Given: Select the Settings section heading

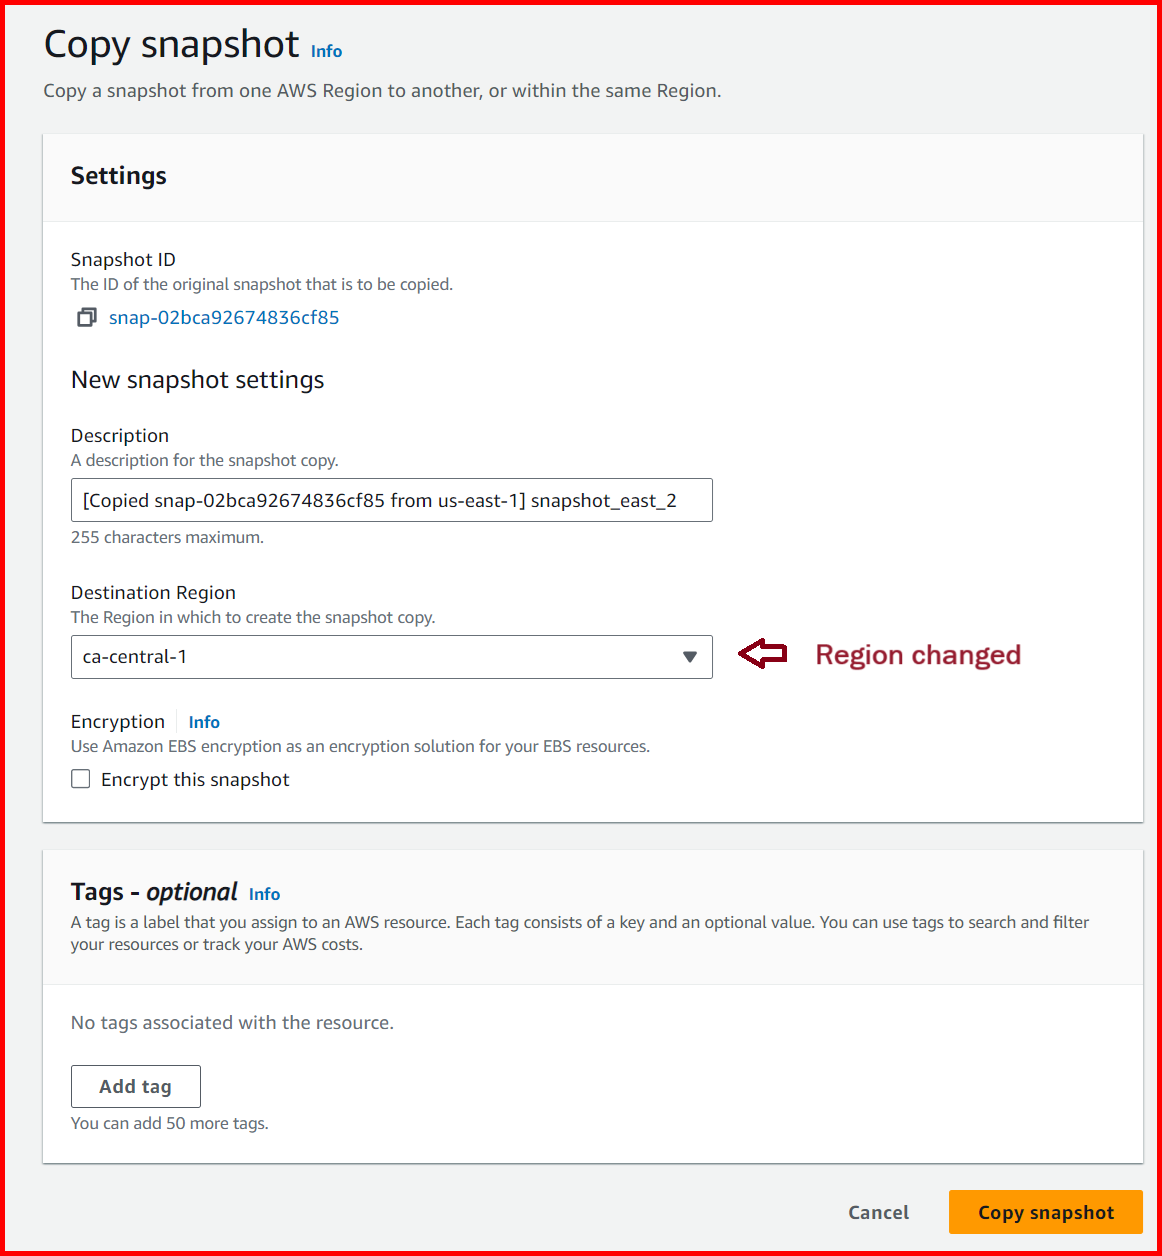Looking at the screenshot, I should [118, 176].
